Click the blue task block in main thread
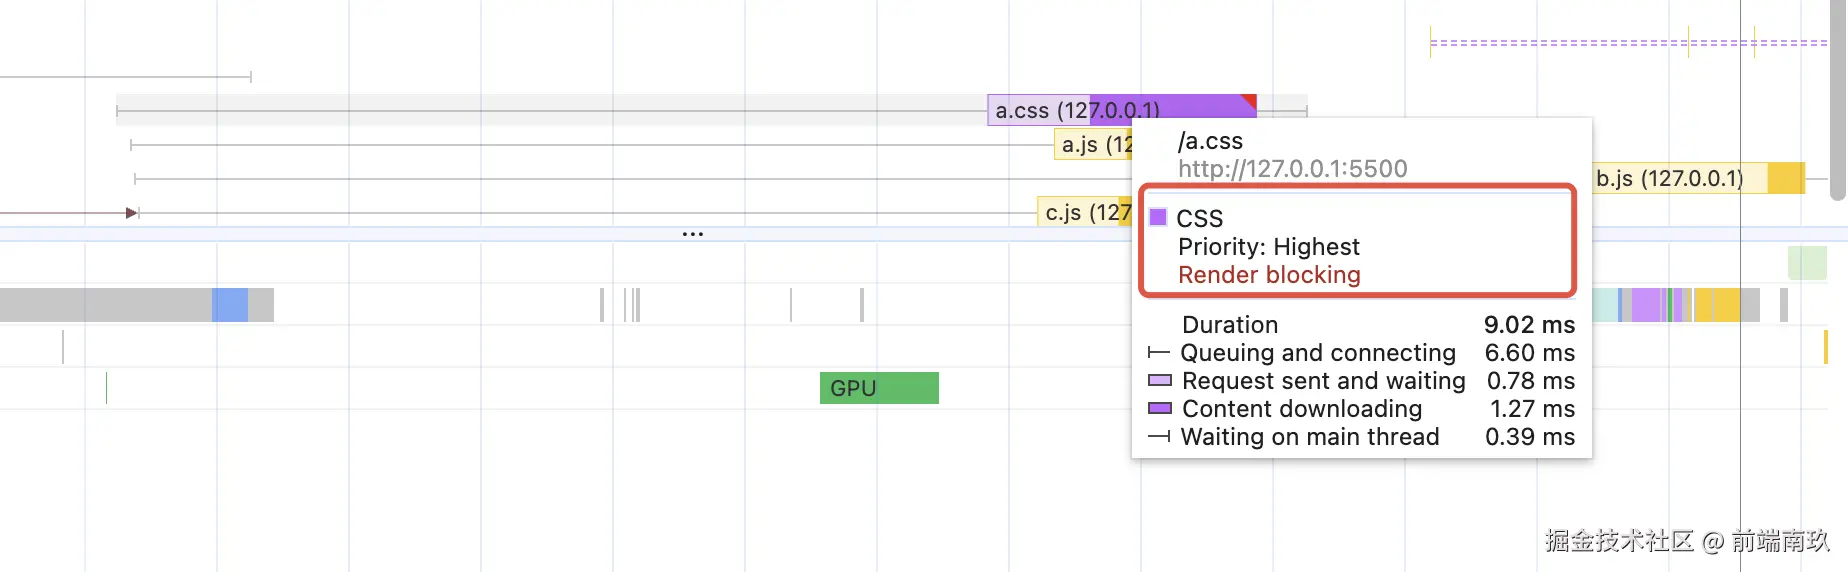Image resolution: width=1848 pixels, height=572 pixels. [x=230, y=305]
